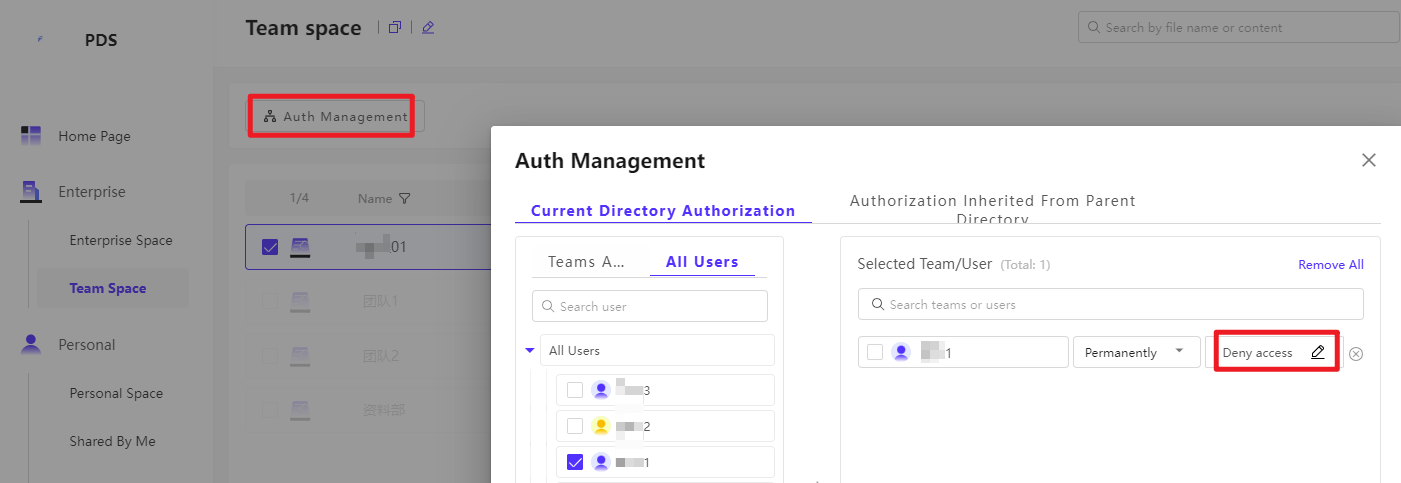Click the Search user input field
Image resolution: width=1401 pixels, height=483 pixels.
coord(650,306)
